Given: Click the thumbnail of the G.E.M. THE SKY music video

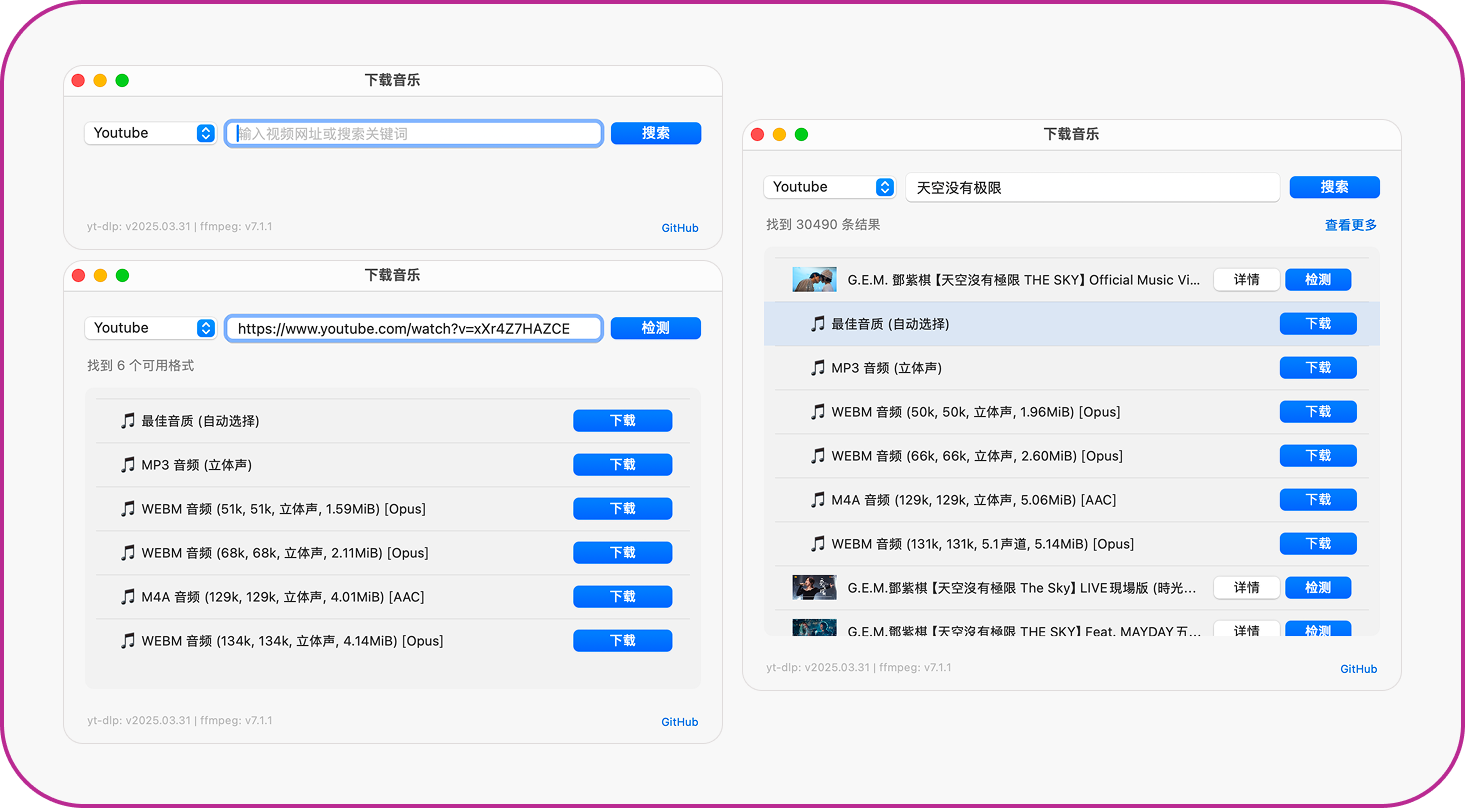Looking at the screenshot, I should coord(814,279).
